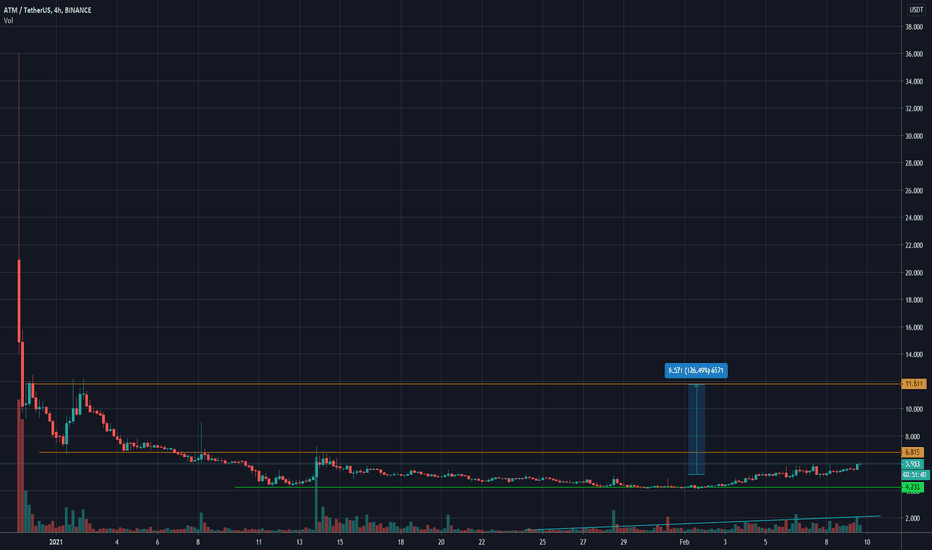Click the 15 date label on time axis
Viewport: 932px width, 550px height.
tap(339, 542)
